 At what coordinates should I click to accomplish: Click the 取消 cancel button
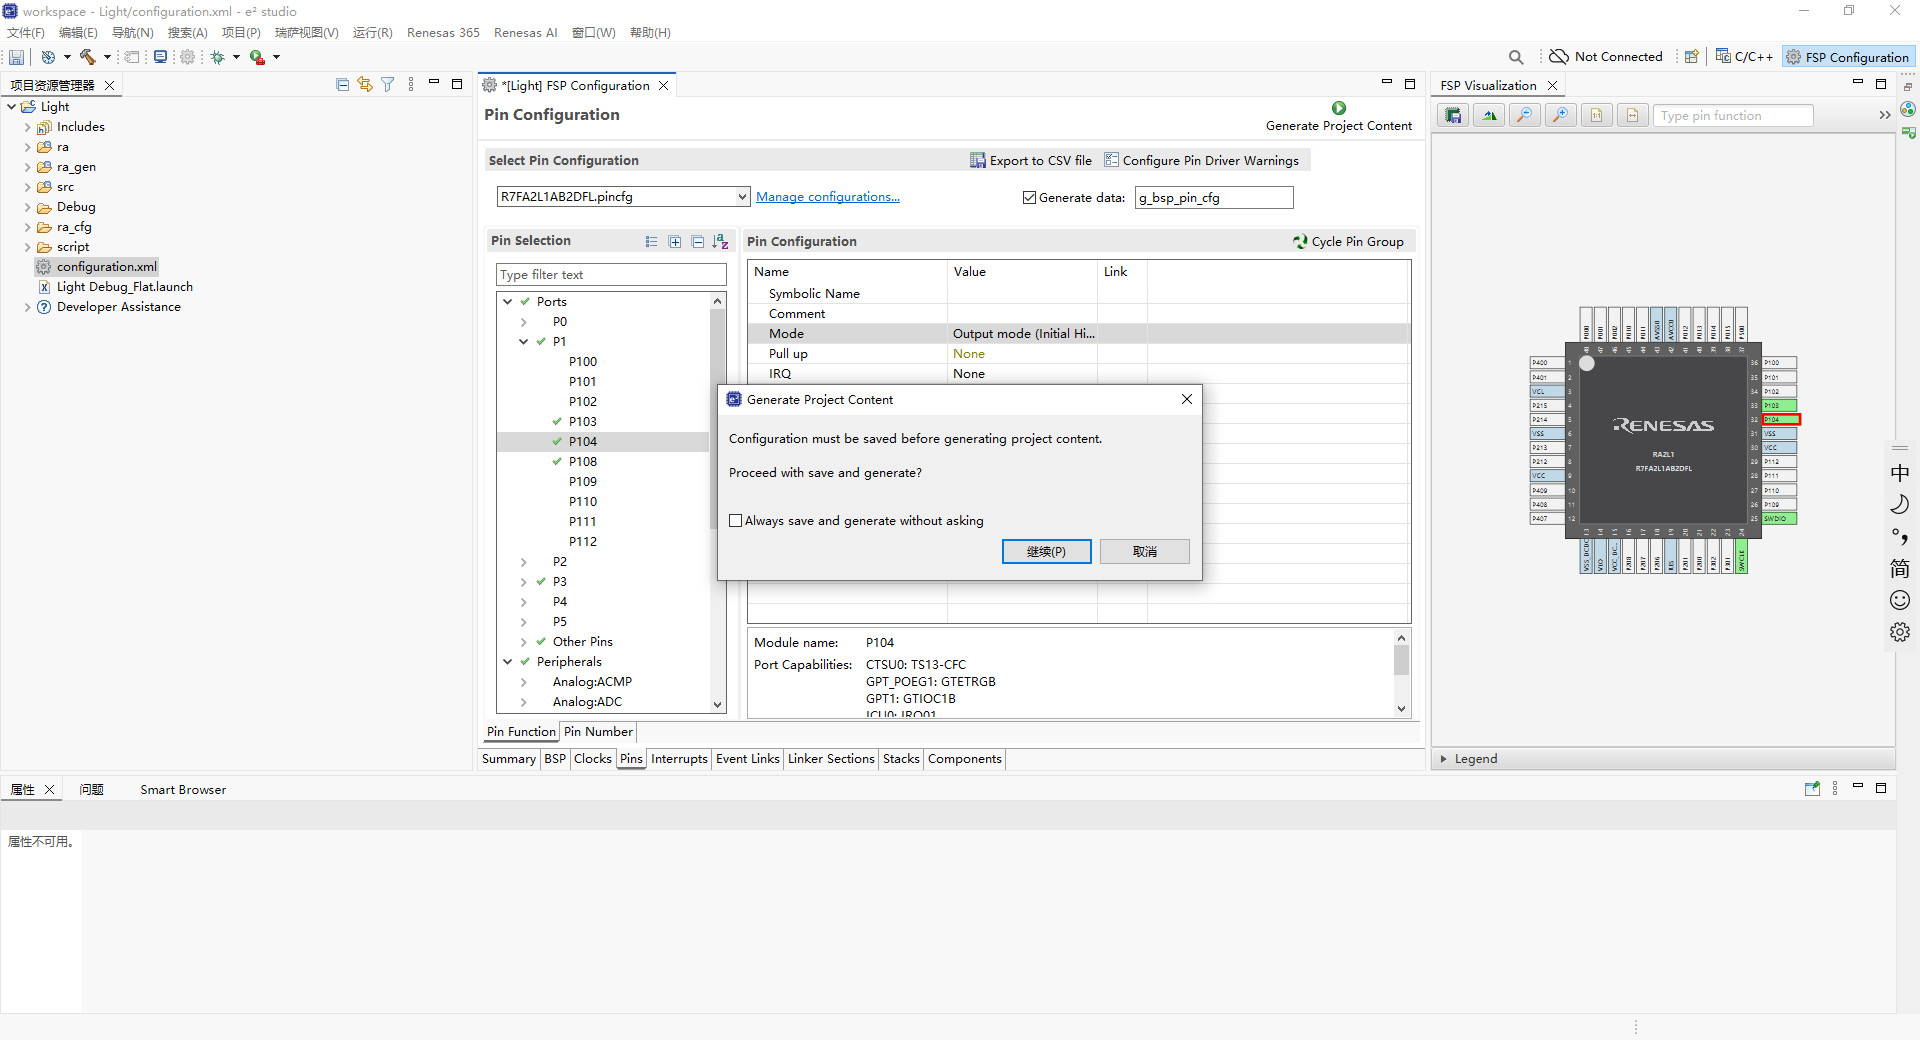(1145, 552)
